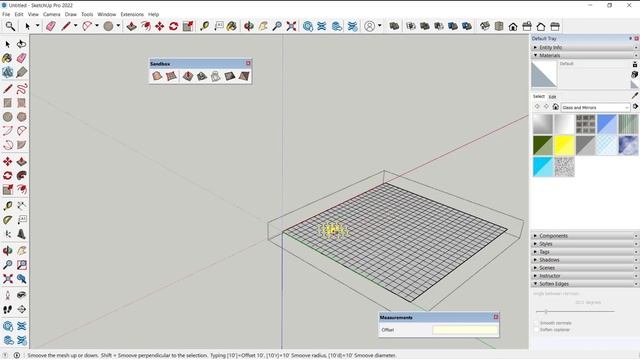Open Glass and Mirrors materials dropdown
The width and height of the screenshot is (640, 360).
tap(595, 107)
